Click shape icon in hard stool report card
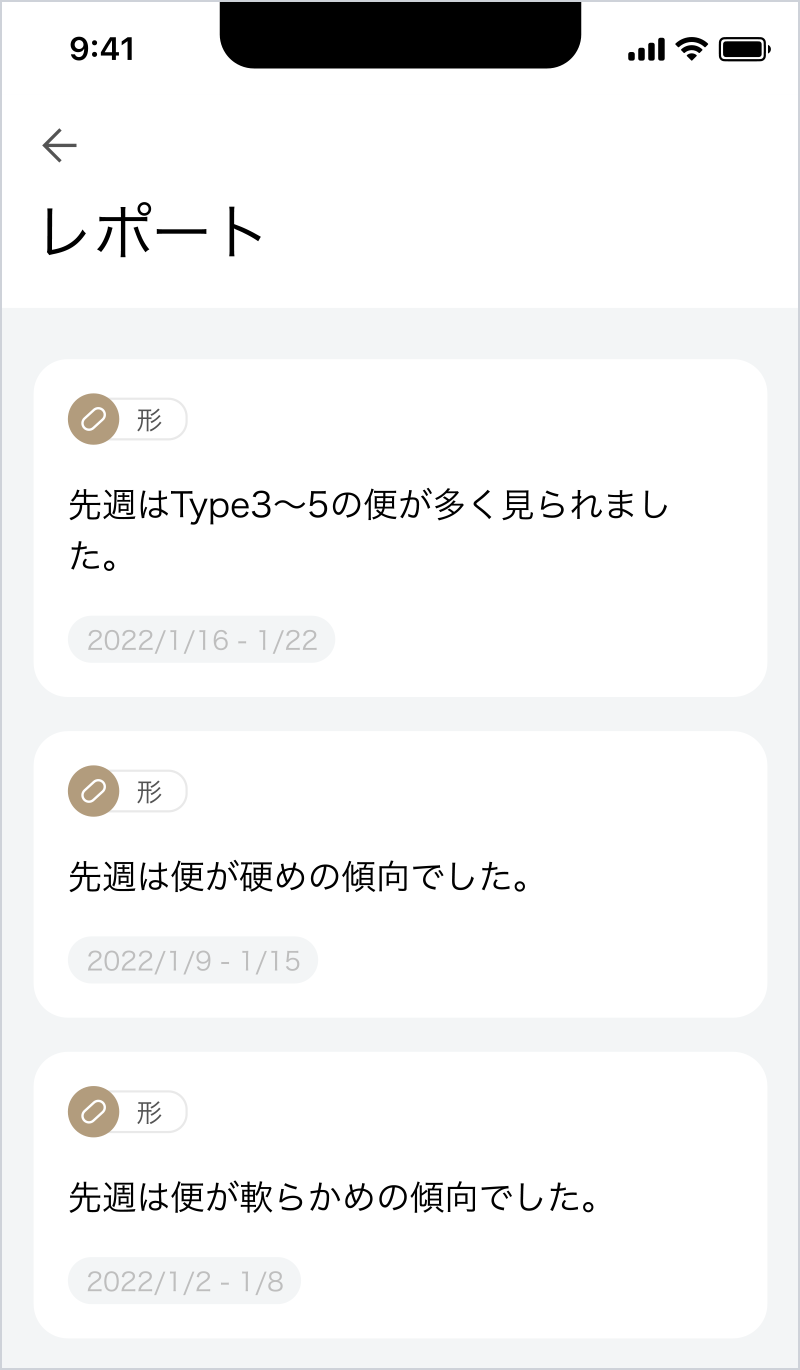 (93, 792)
